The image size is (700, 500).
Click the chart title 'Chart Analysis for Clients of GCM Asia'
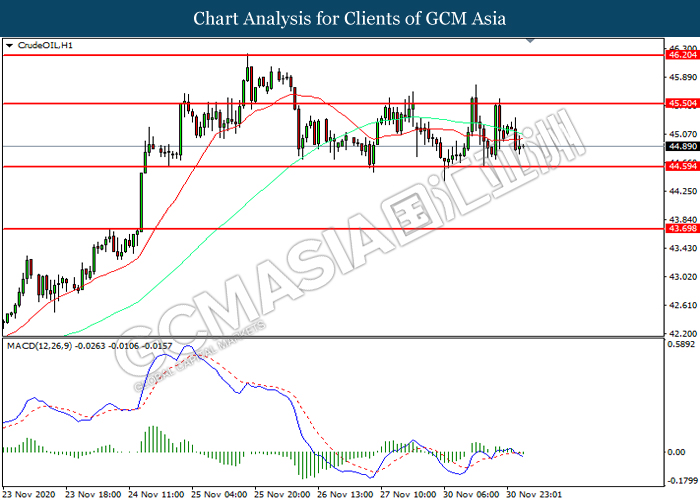(x=350, y=18)
